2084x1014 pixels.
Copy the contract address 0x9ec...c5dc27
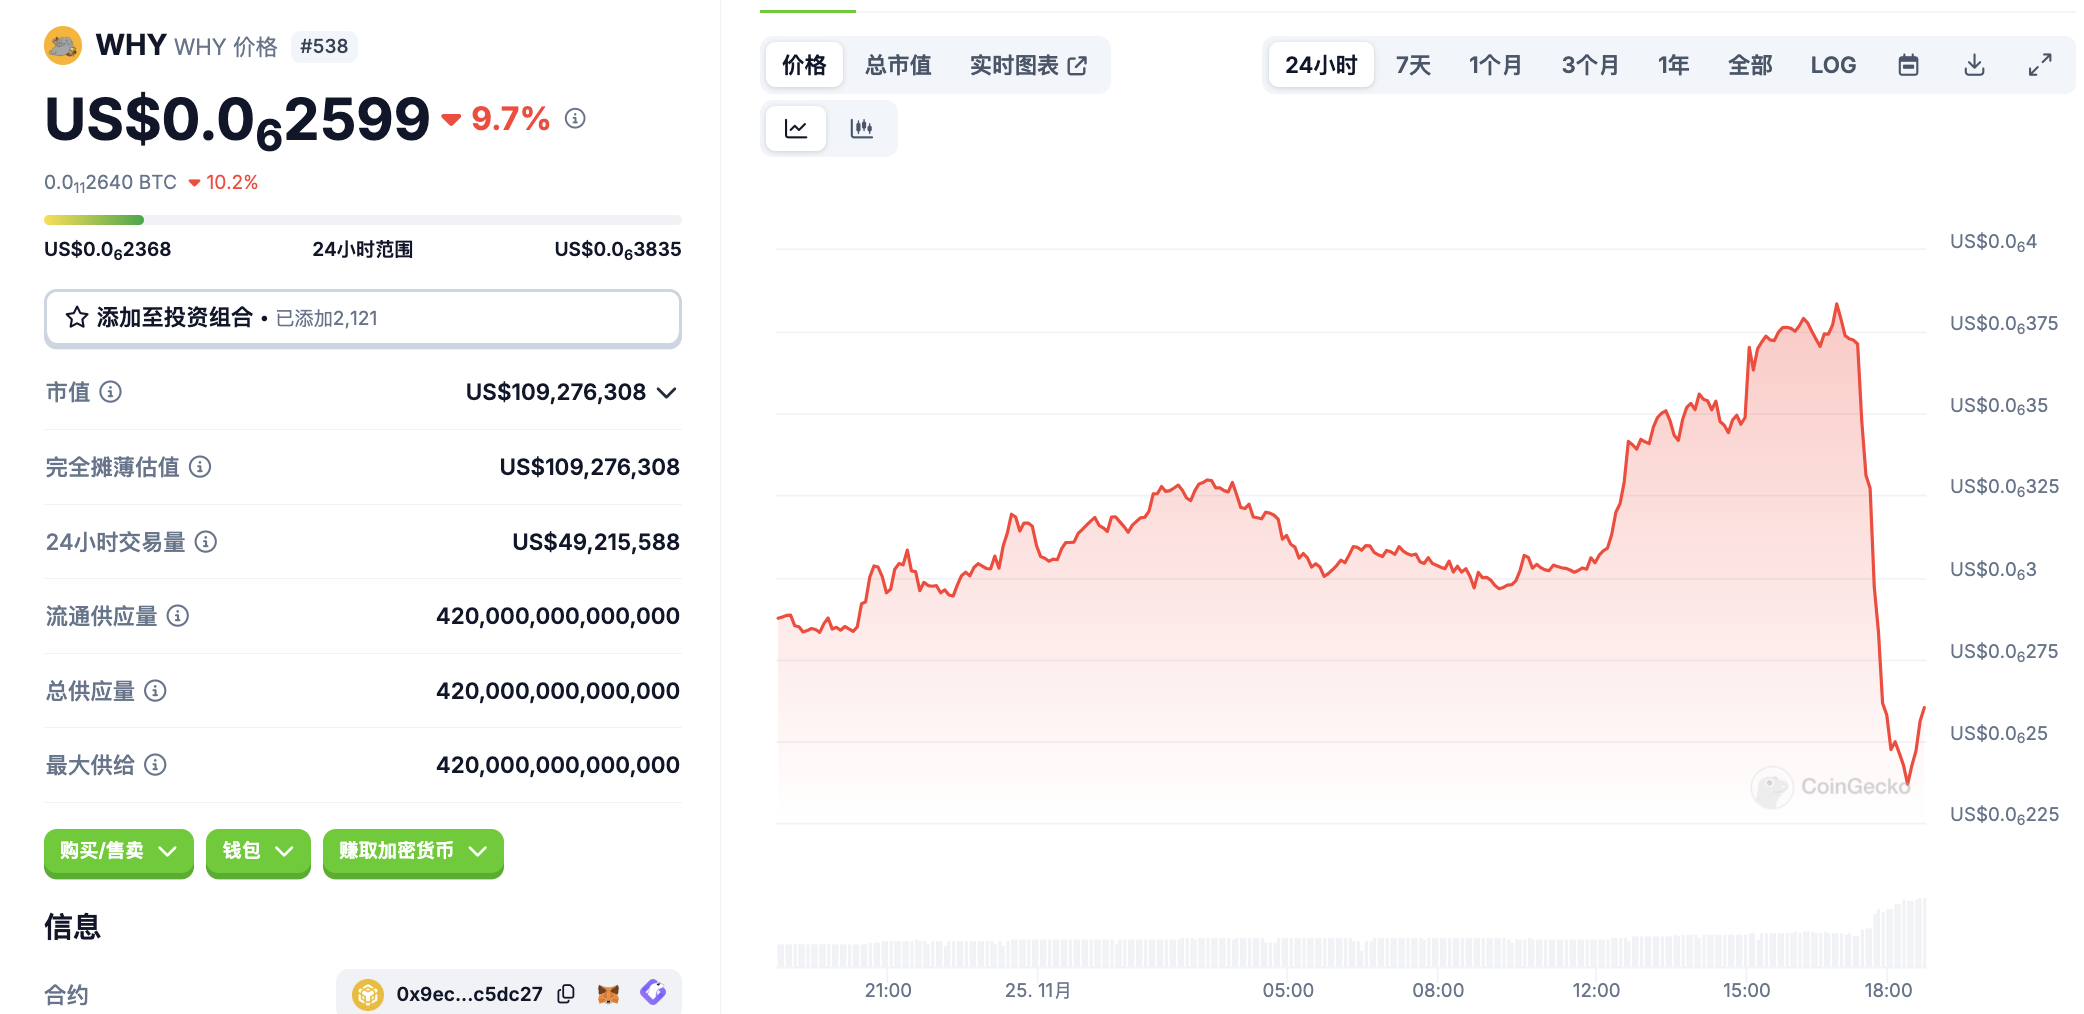567,994
